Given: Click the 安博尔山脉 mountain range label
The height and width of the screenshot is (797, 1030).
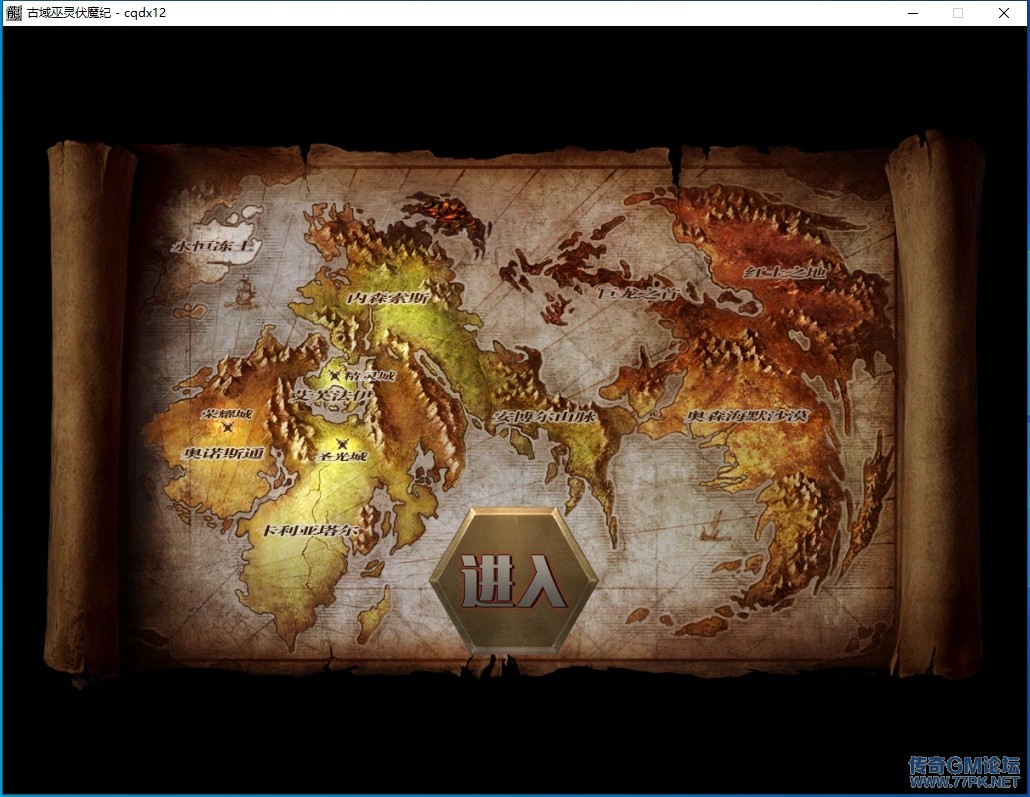Looking at the screenshot, I should (544, 416).
